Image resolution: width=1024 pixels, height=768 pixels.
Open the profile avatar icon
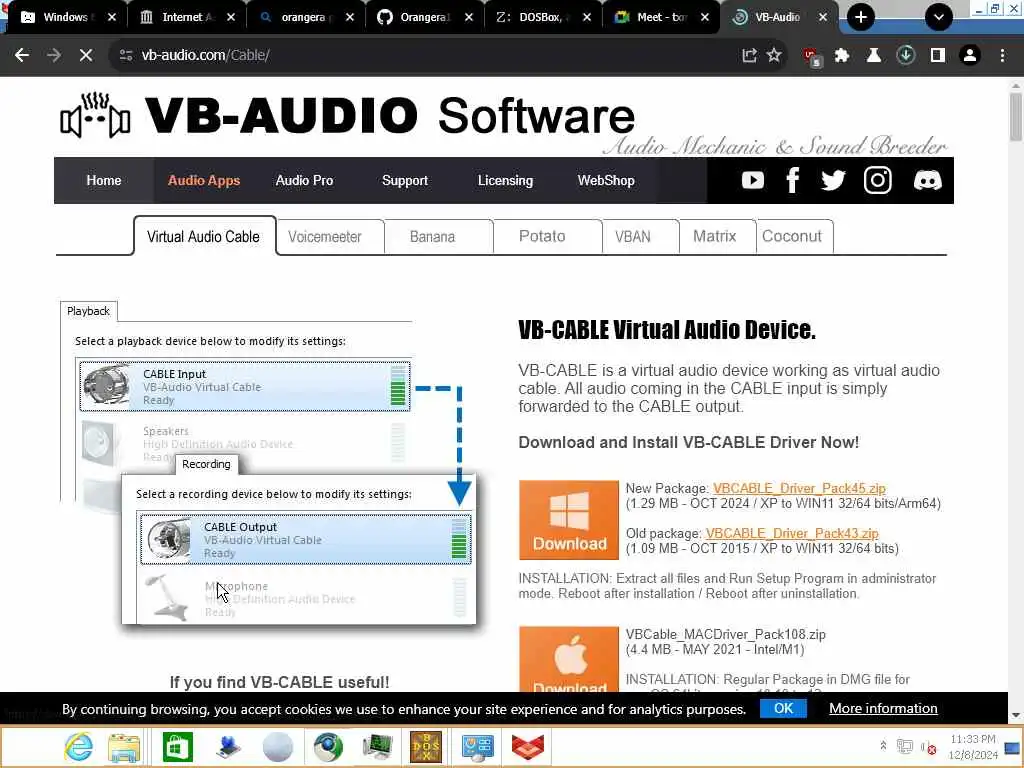coord(970,55)
